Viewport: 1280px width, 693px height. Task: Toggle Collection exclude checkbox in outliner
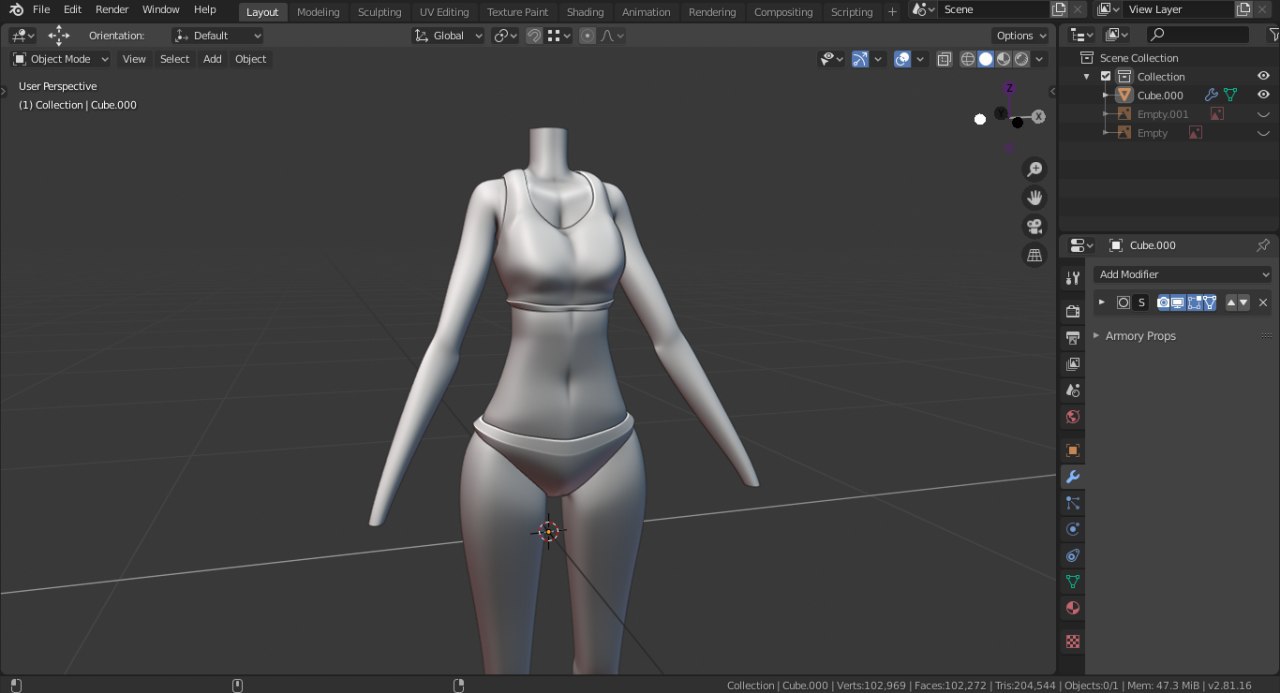(x=1106, y=76)
